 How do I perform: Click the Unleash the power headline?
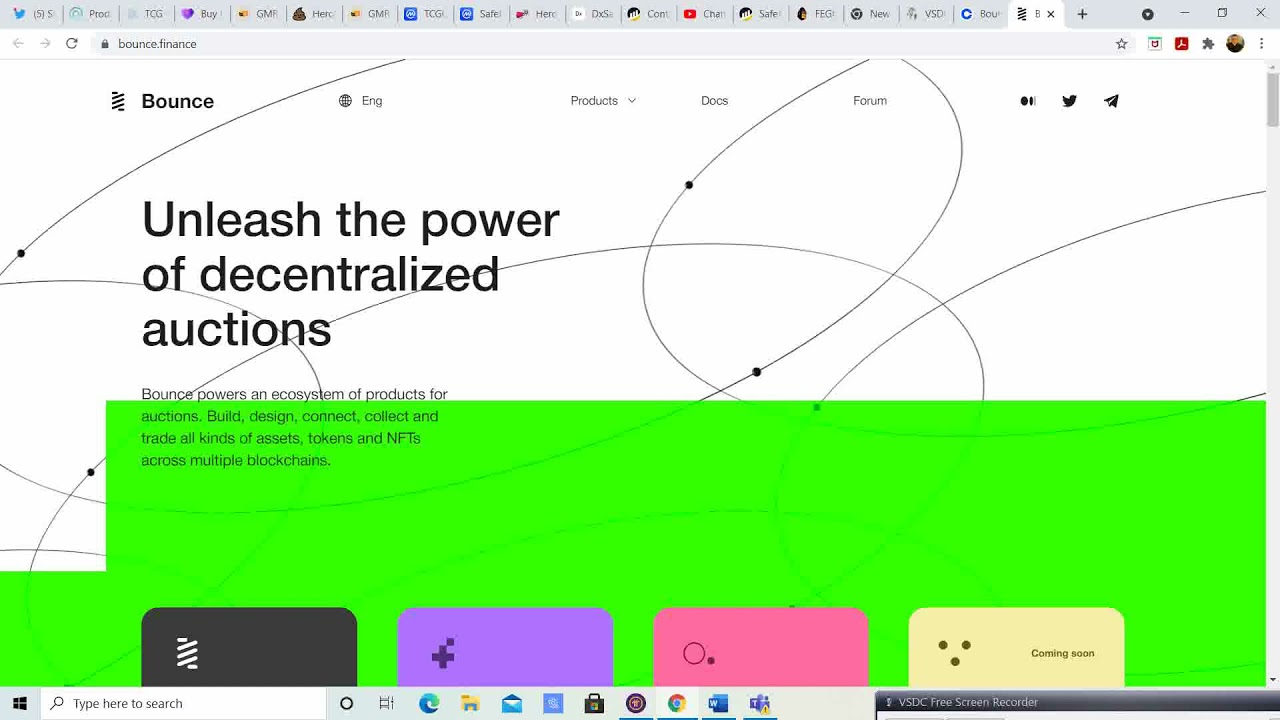(x=350, y=274)
